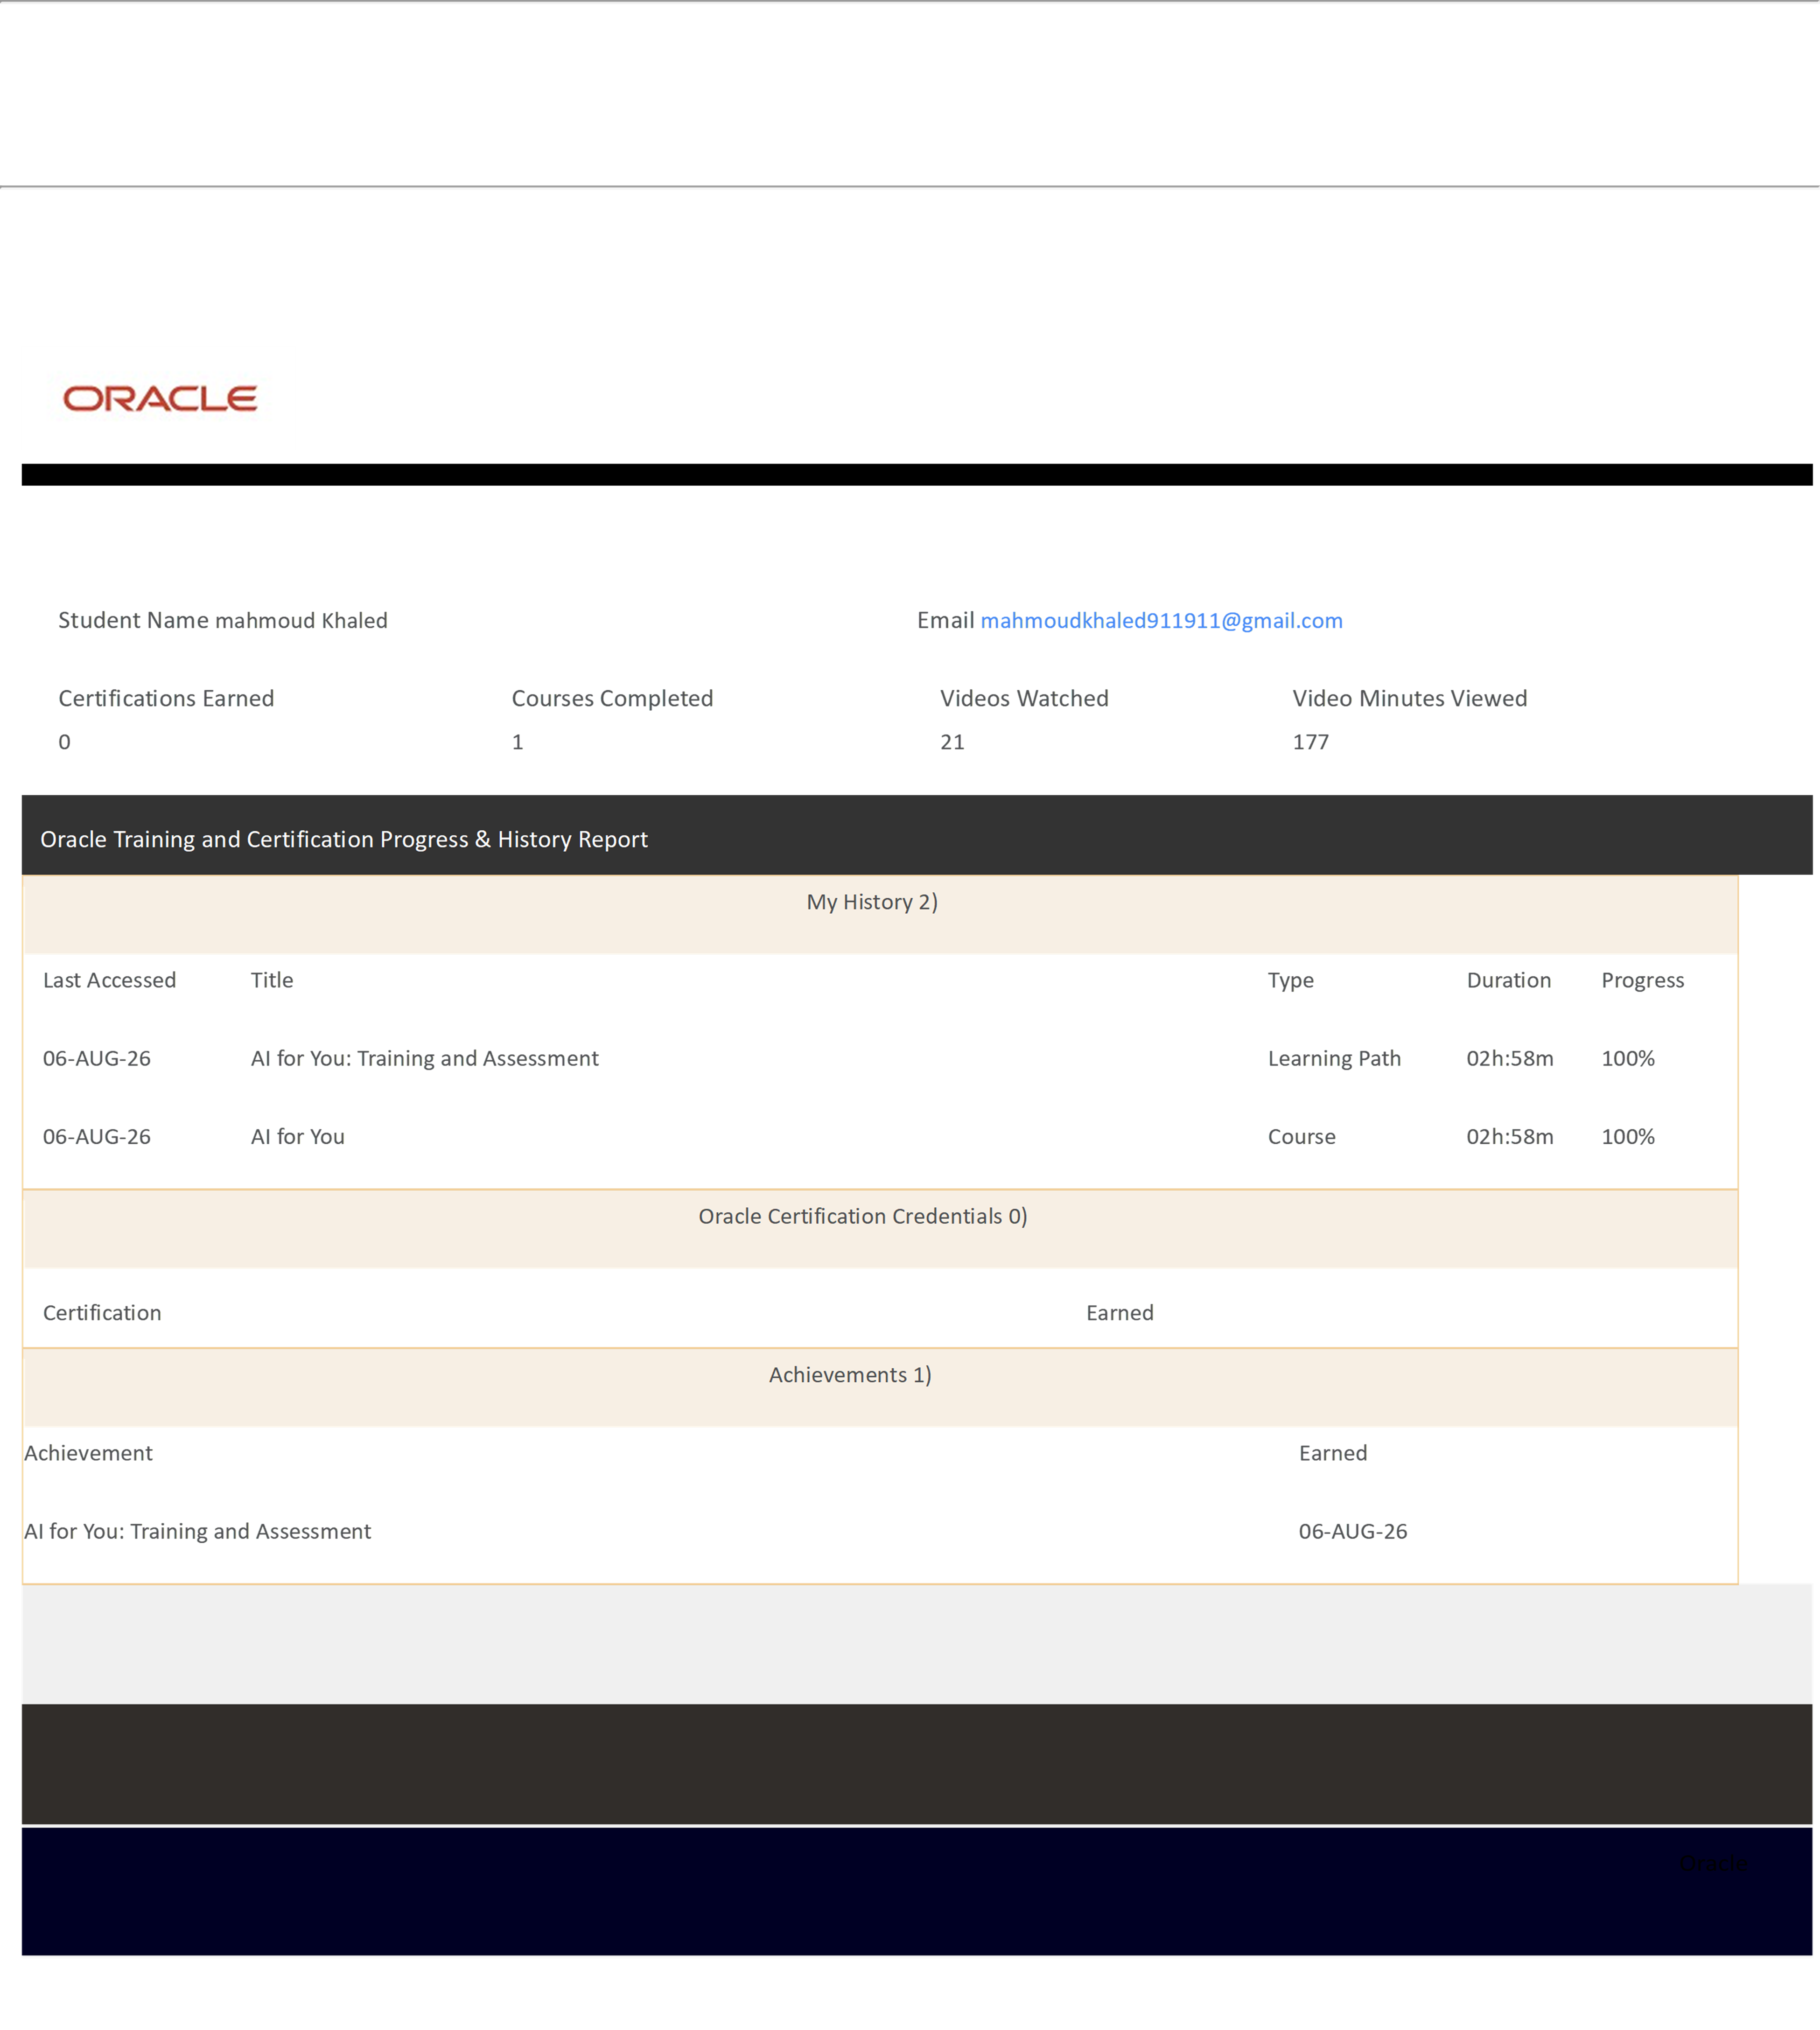The image size is (1820, 2030).
Task: Click the Title column header
Action: [x=272, y=980]
